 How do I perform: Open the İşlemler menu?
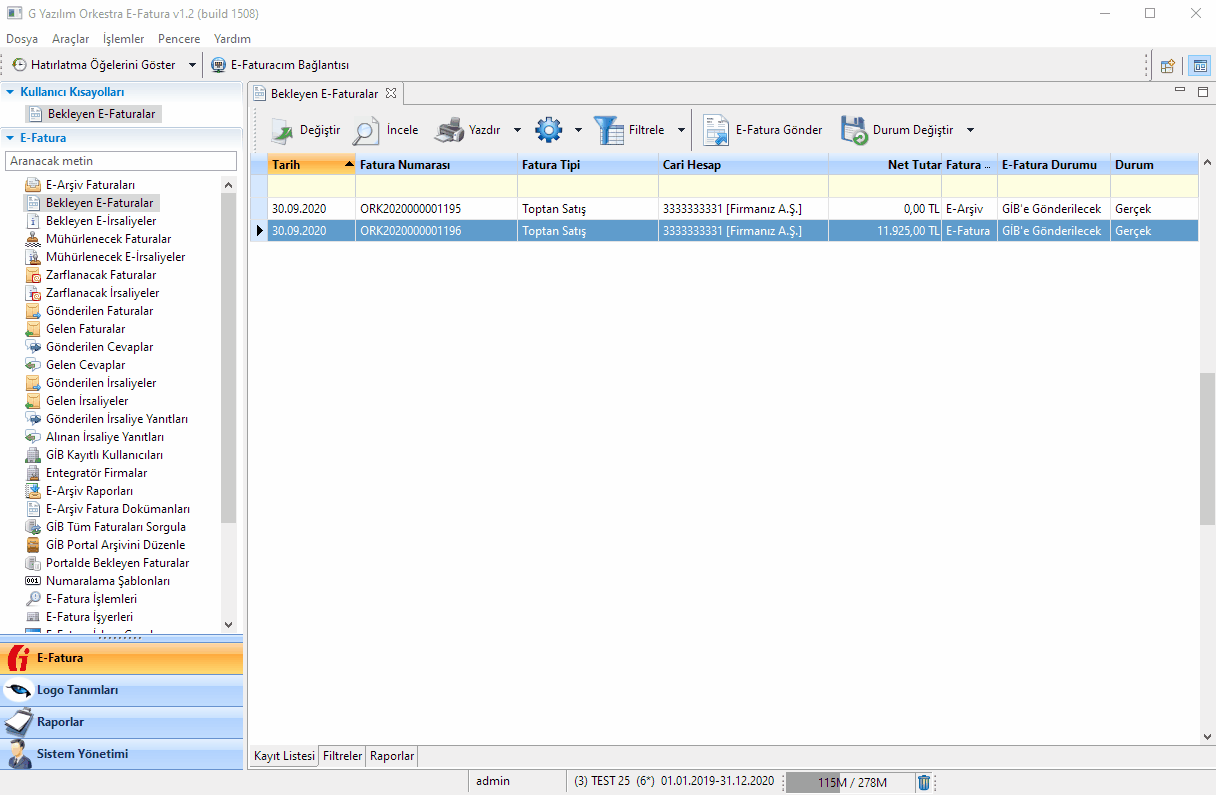tap(123, 39)
